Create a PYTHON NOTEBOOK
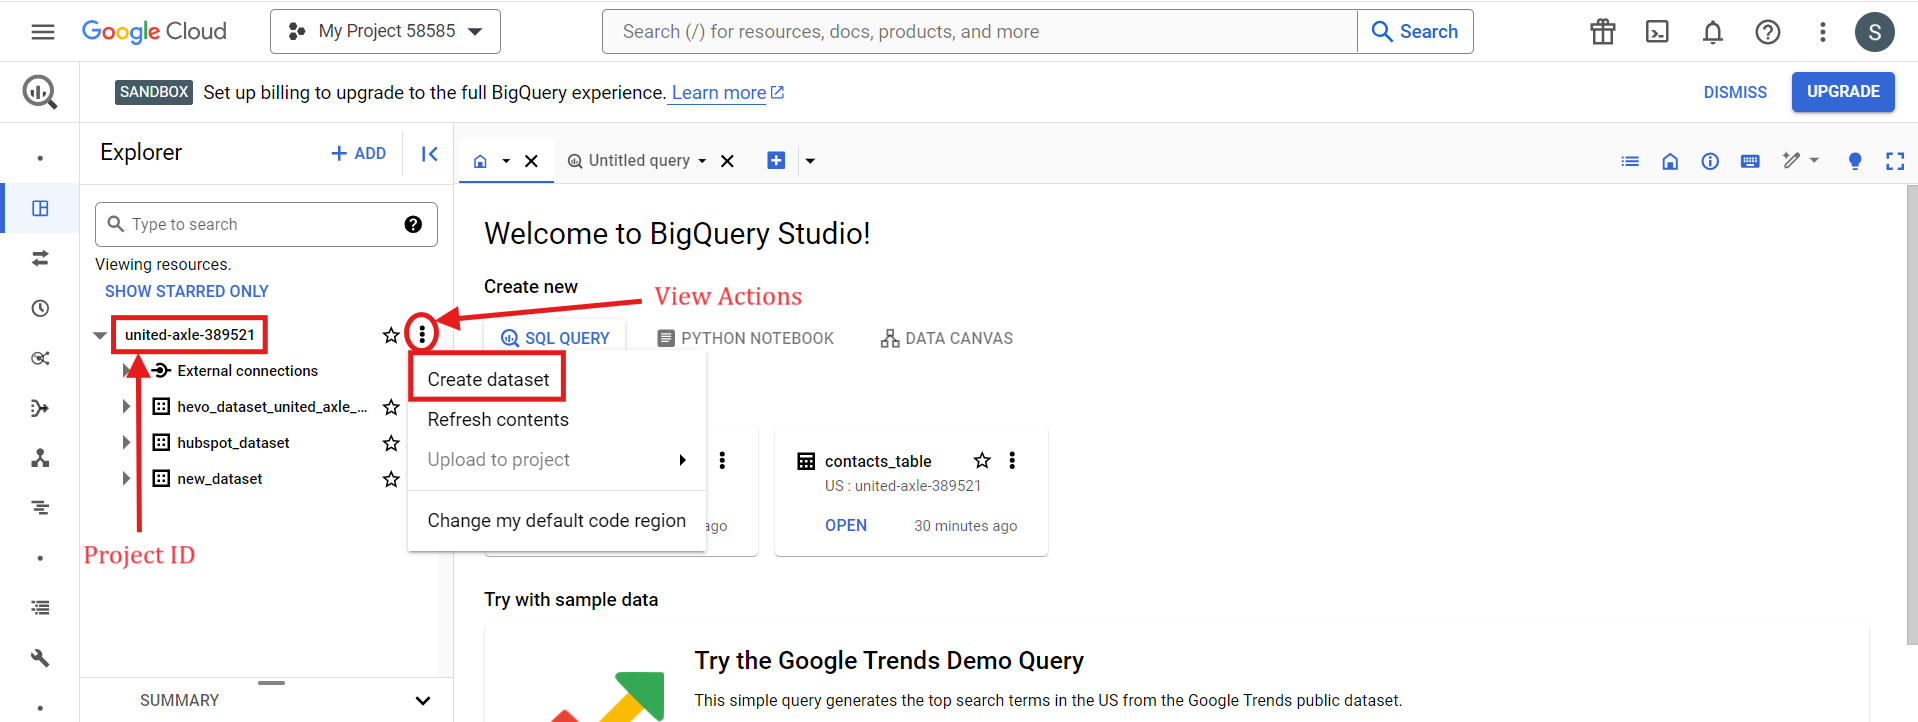The height and width of the screenshot is (722, 1918). coord(745,338)
